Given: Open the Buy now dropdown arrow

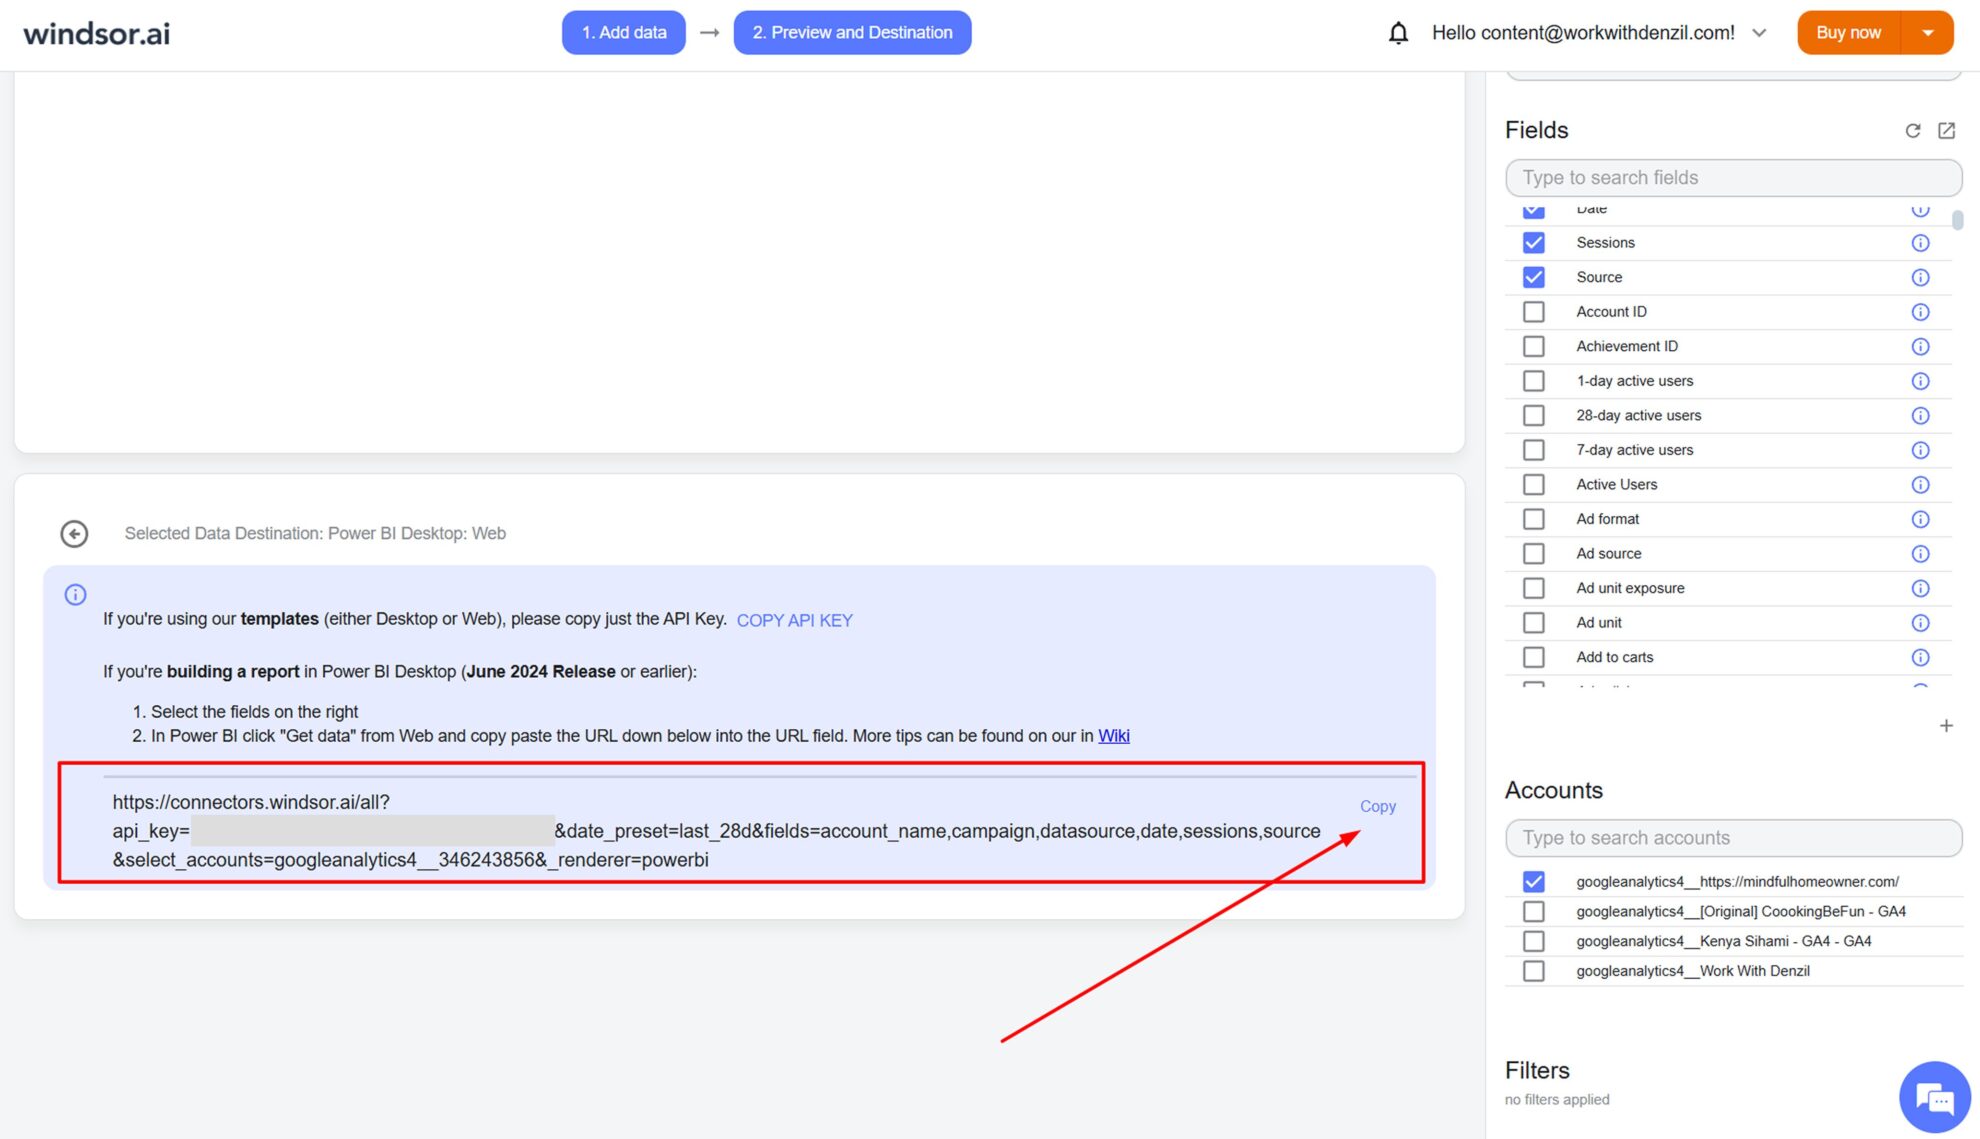Looking at the screenshot, I should coord(1927,33).
